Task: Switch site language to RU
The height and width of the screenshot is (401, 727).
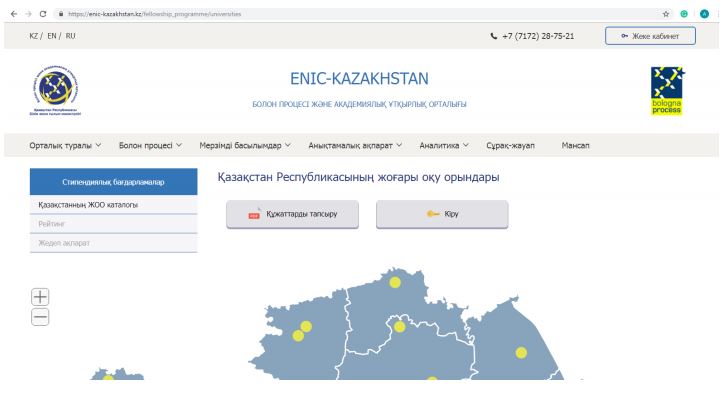Action: click(x=70, y=36)
